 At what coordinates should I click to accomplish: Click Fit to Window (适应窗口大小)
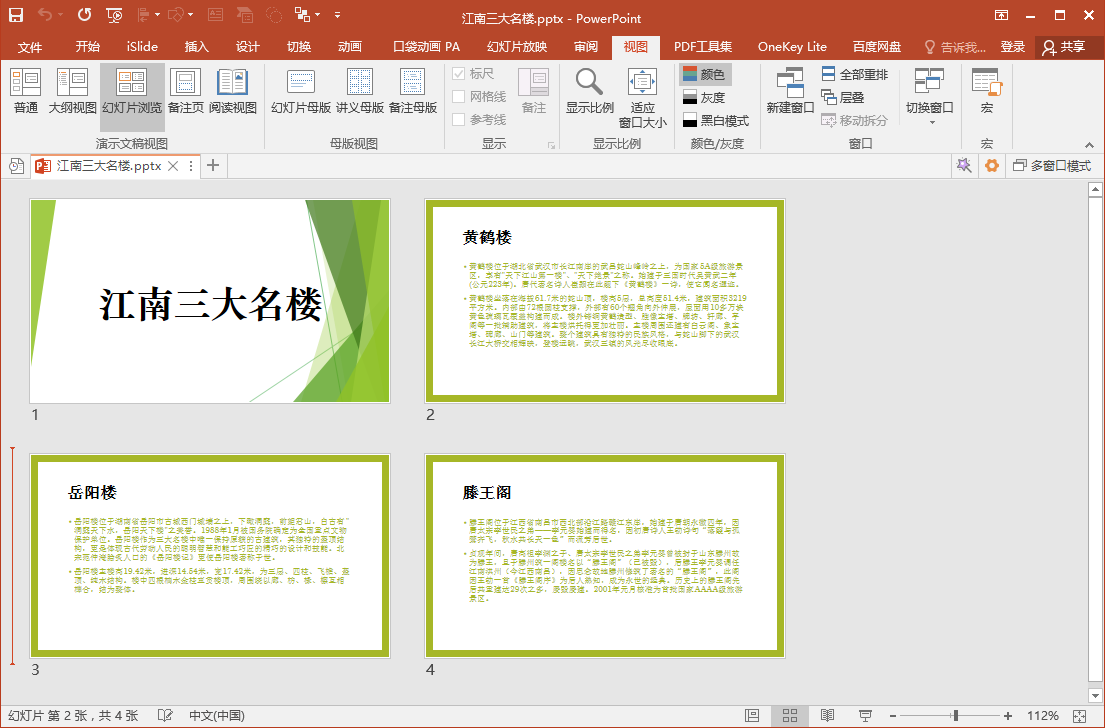(x=642, y=98)
